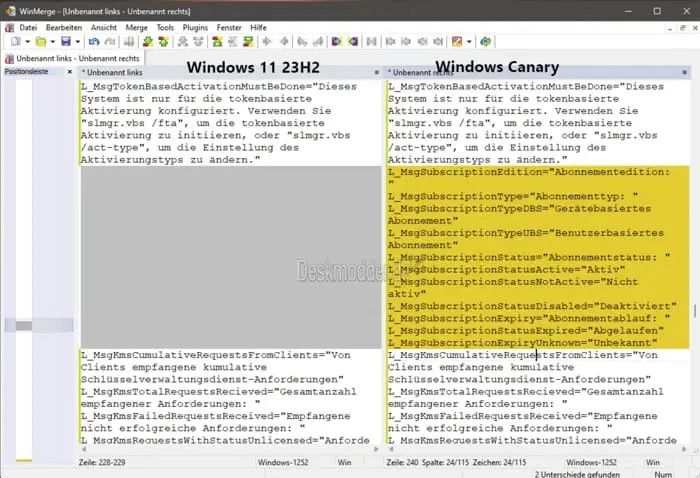Viewport: 700px width, 478px height.
Task: Go to Next Difference icon
Action: point(148,42)
